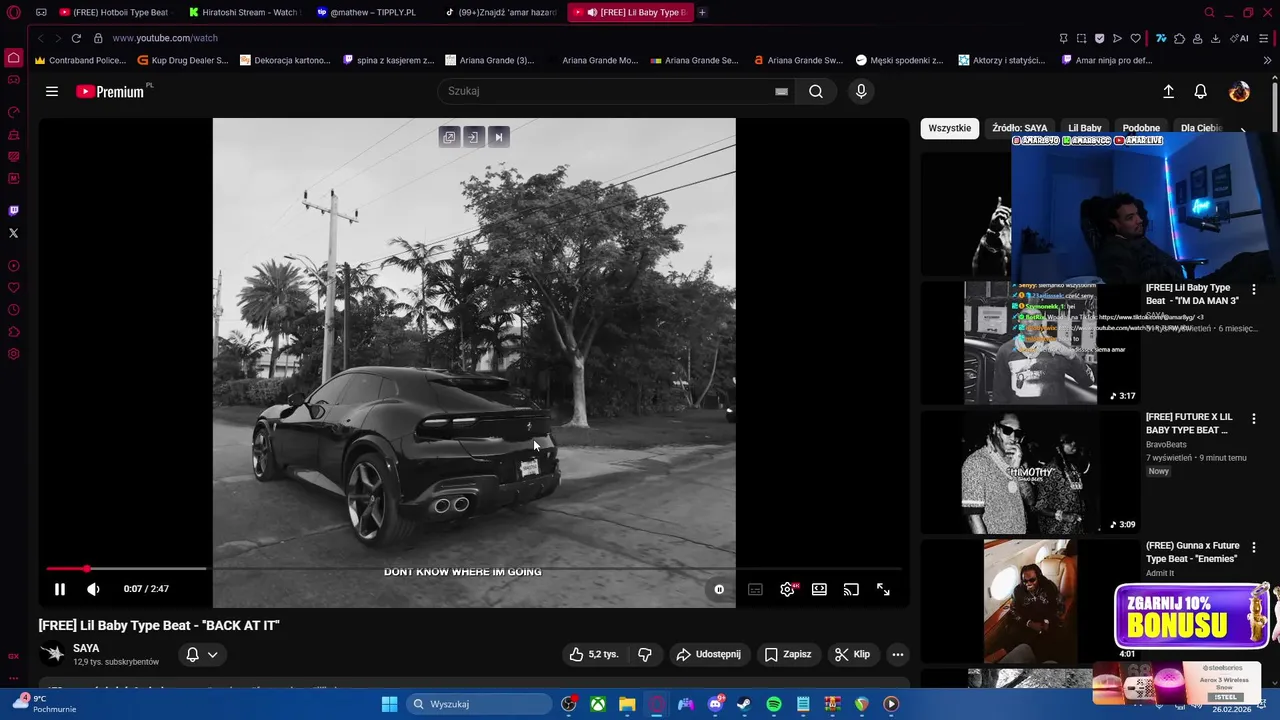
Task: Open Steam from the taskbar
Action: [744, 704]
